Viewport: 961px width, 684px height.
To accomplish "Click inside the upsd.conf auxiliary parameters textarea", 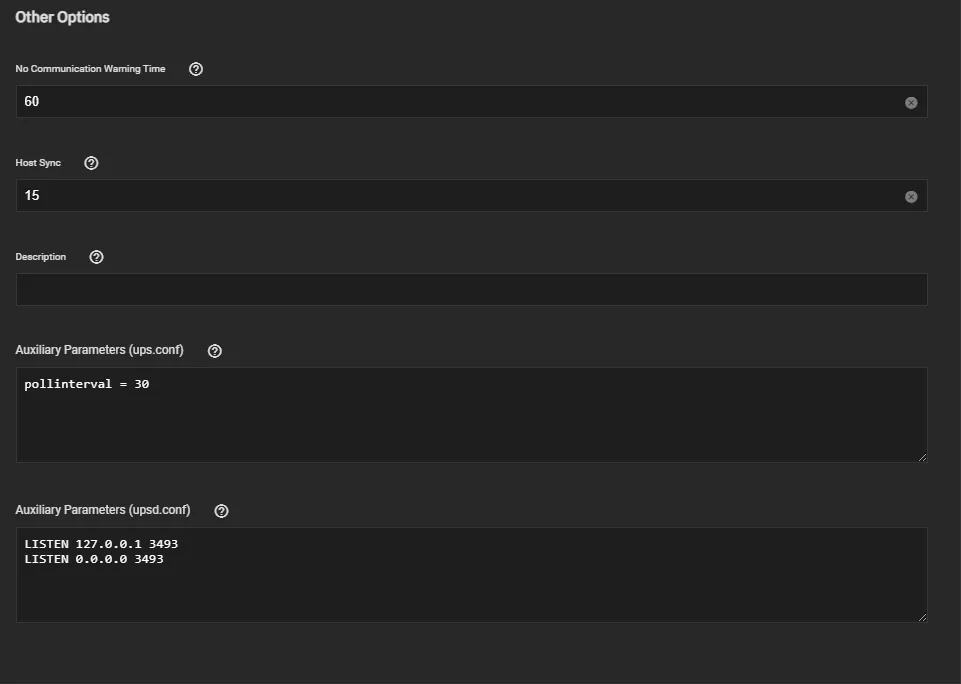I will click(471, 585).
